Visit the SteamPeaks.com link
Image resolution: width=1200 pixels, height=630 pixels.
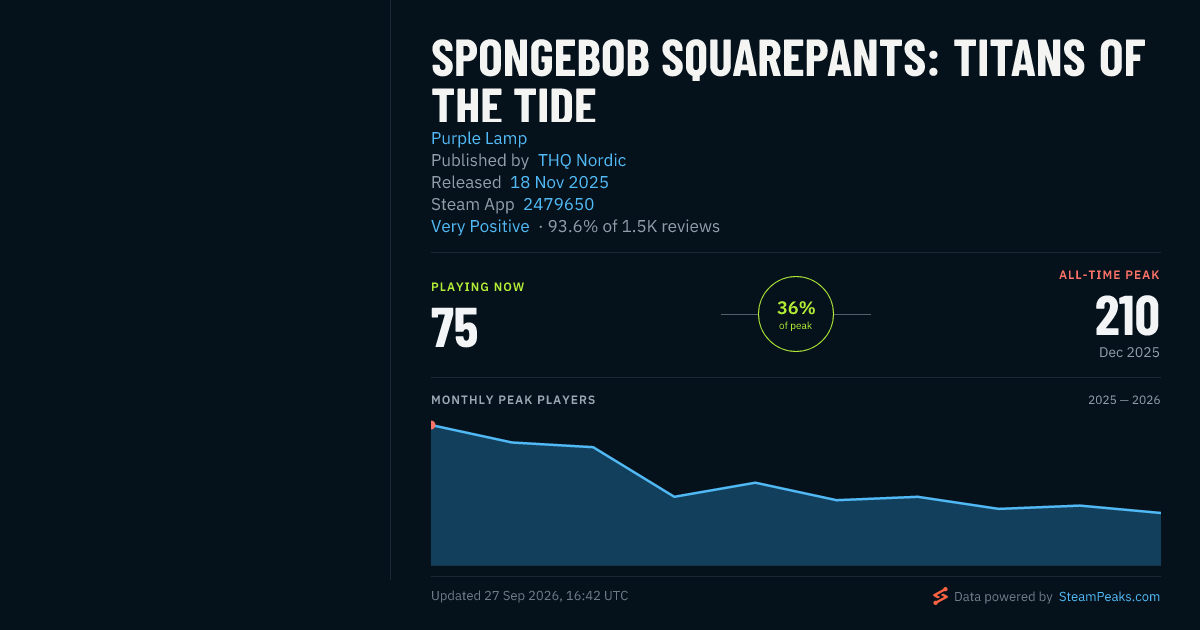coord(1109,596)
